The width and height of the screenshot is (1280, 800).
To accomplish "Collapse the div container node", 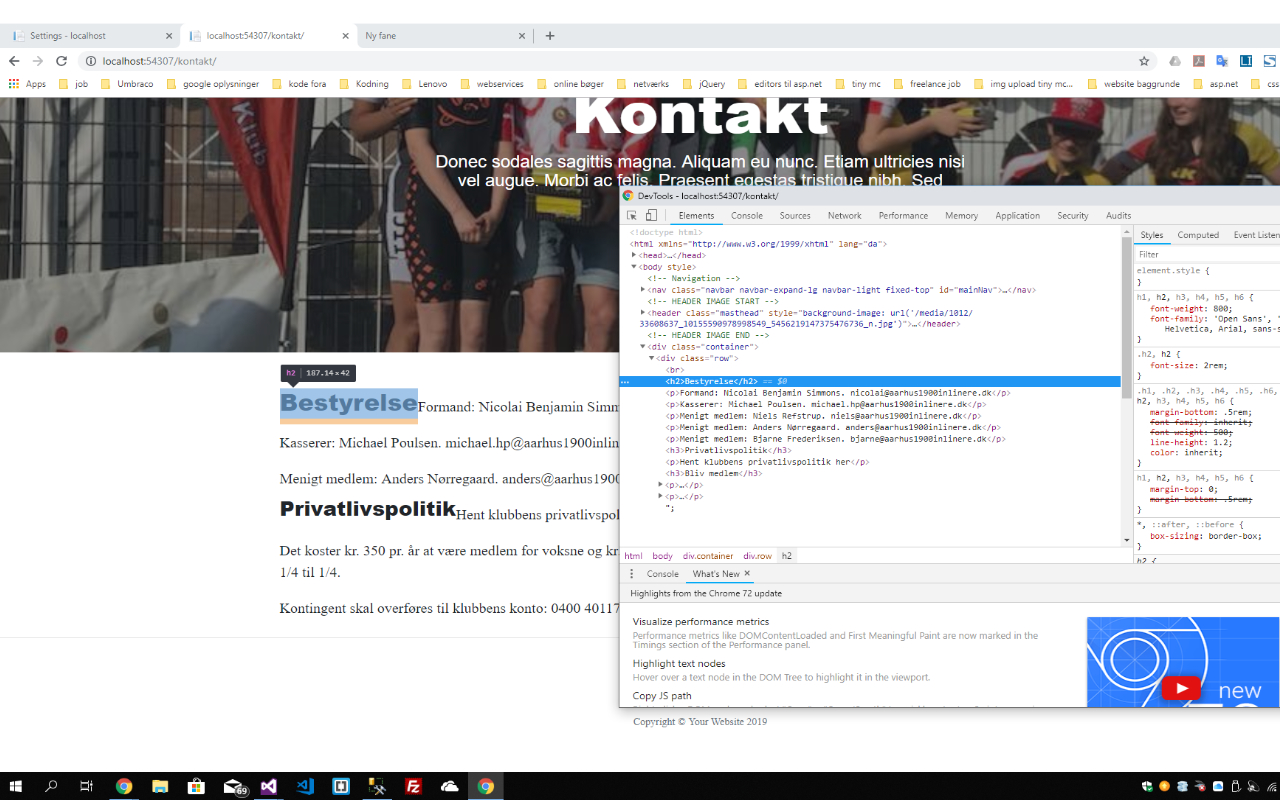I will point(643,347).
